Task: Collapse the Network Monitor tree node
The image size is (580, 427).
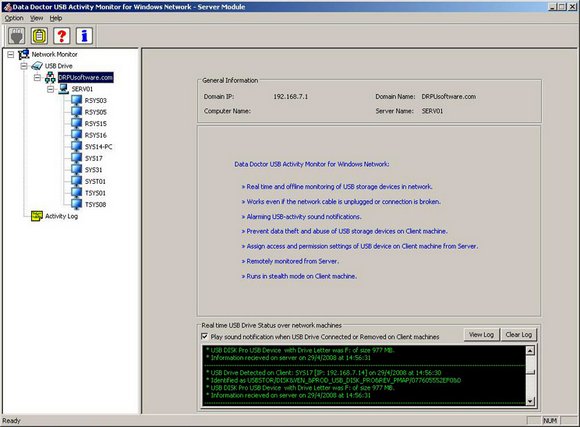Action: 11,55
